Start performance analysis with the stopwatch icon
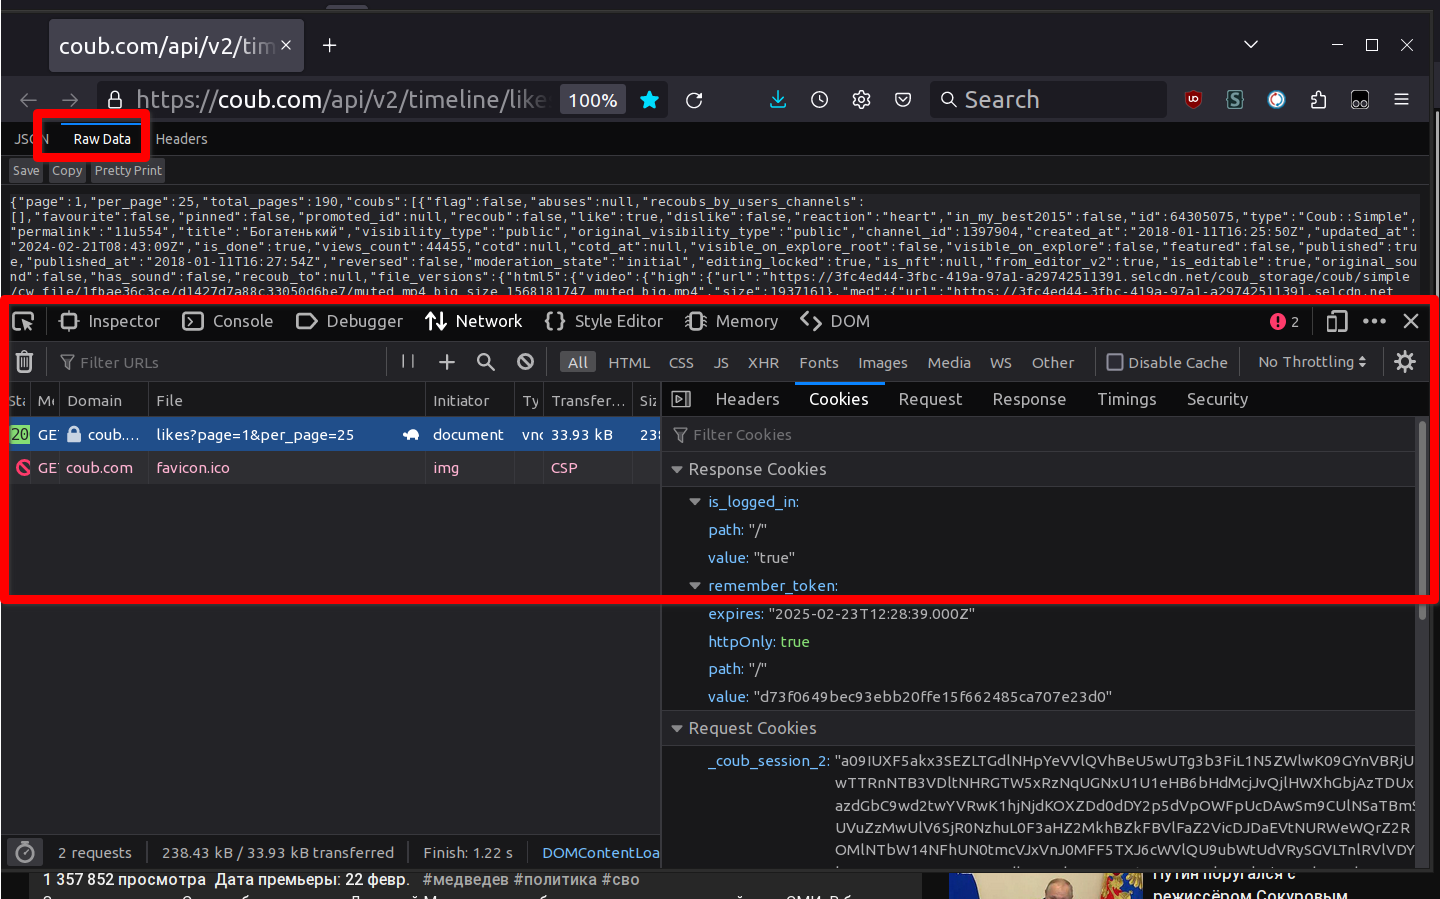Image resolution: width=1440 pixels, height=899 pixels. (x=25, y=852)
